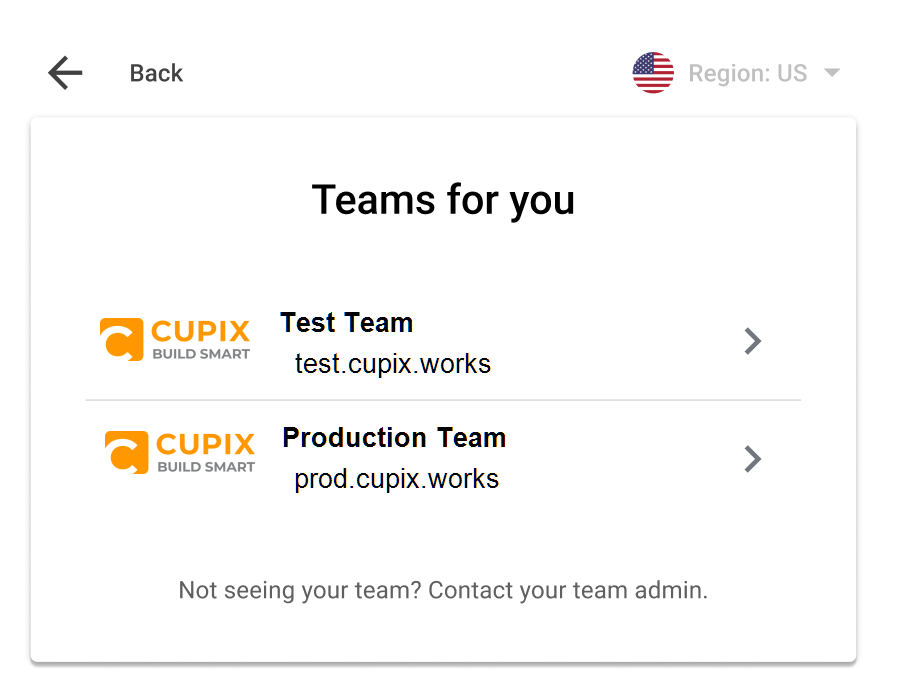900x698 pixels.
Task: Expand the region dropdown arrow
Action: point(832,73)
